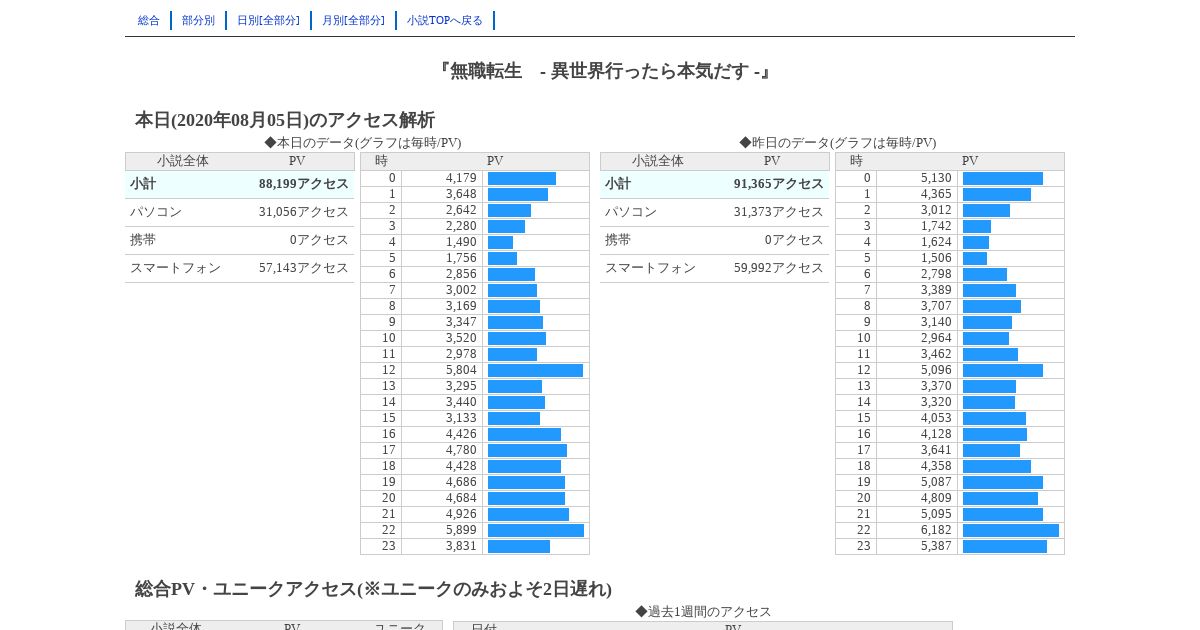1200x630 pixels.
Task: Click today's PV value 3,831
Action: click(x=461, y=546)
